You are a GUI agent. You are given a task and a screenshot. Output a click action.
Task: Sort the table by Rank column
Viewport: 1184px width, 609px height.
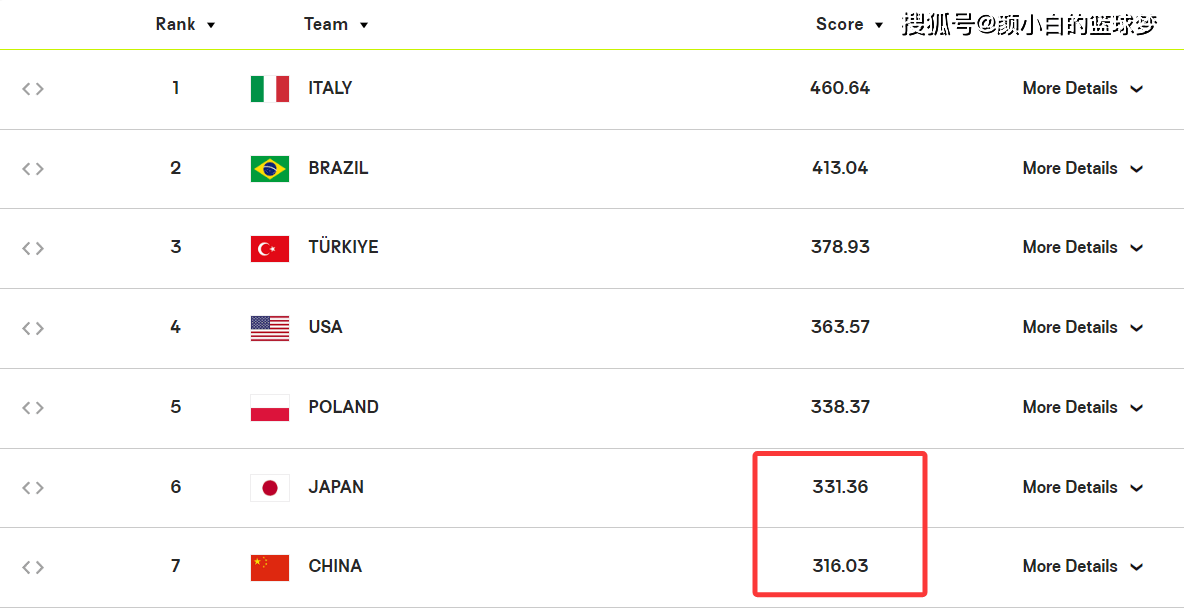(x=186, y=24)
